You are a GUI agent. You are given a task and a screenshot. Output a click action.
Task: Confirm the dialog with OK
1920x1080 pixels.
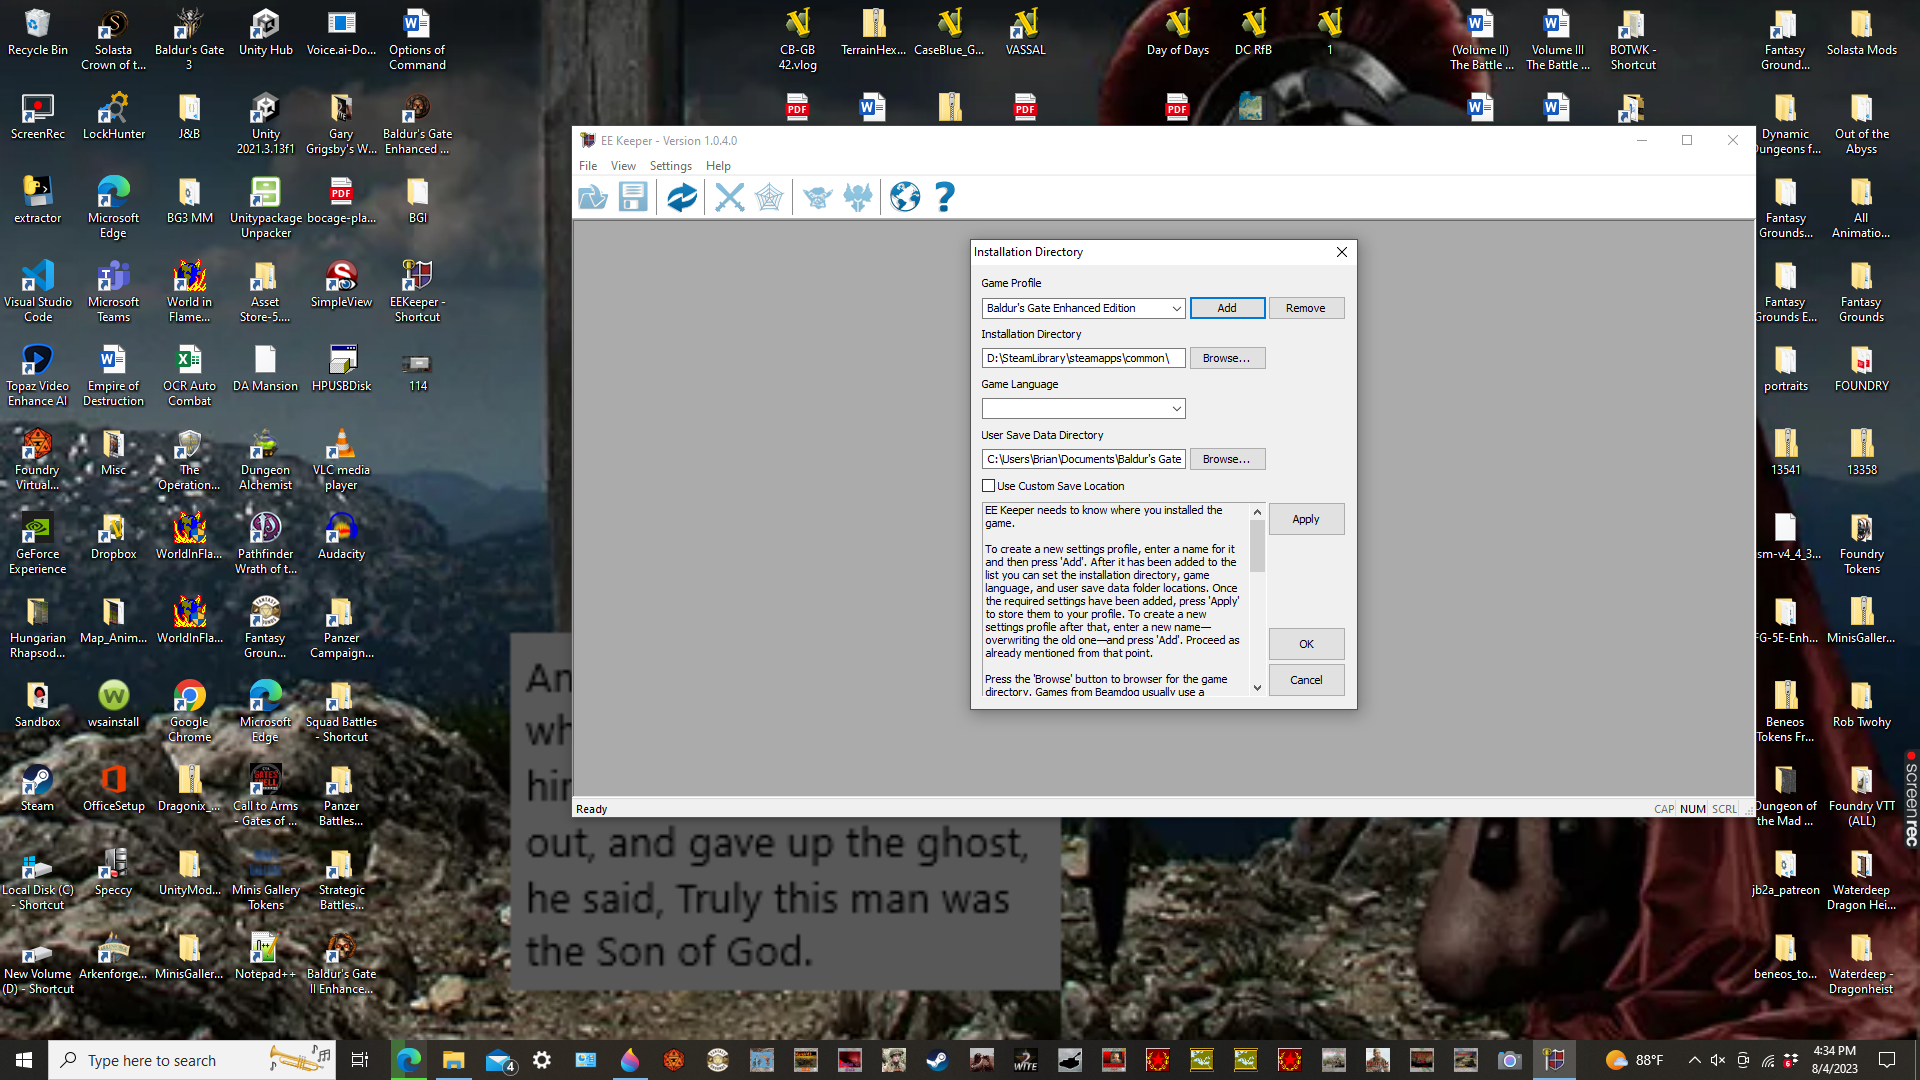1306,644
